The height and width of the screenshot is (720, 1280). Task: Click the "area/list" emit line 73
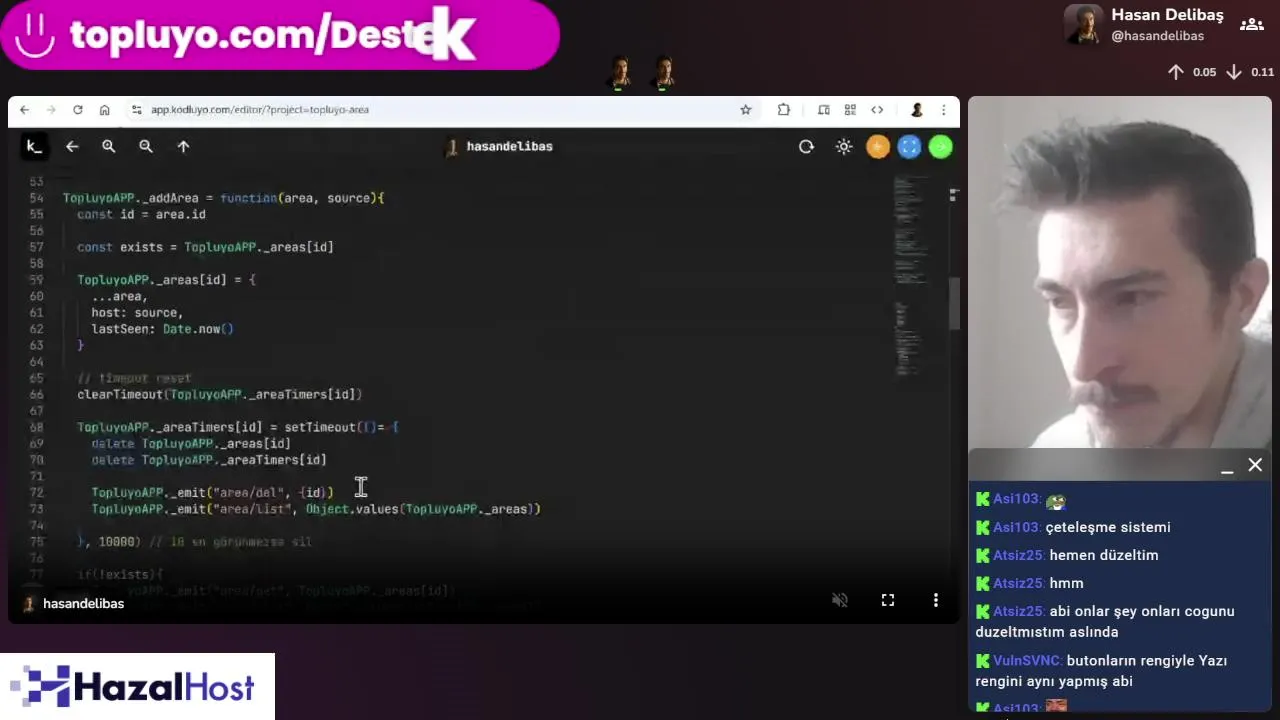316,509
